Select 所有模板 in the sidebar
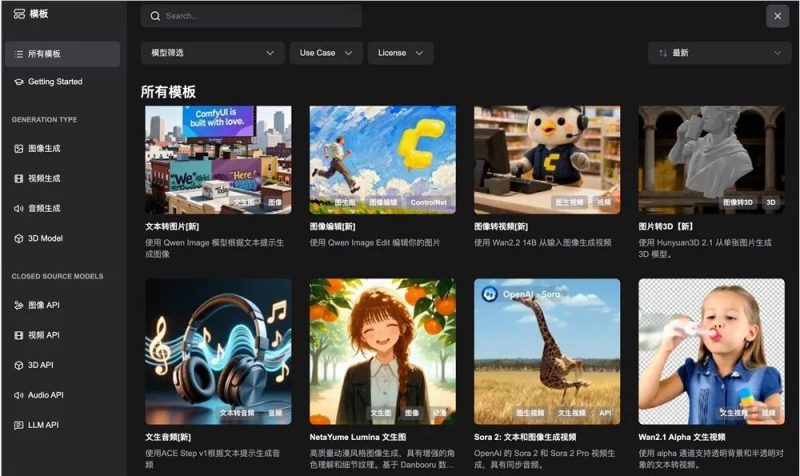The height and width of the screenshot is (476, 800). 63,54
